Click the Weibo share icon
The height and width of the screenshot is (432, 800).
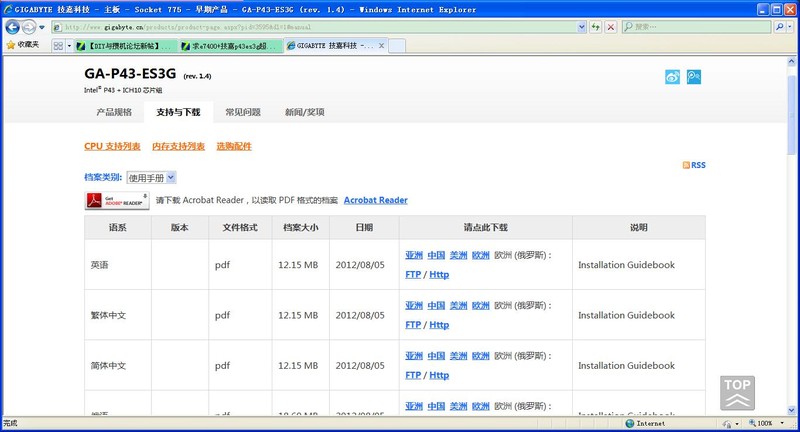tap(672, 77)
